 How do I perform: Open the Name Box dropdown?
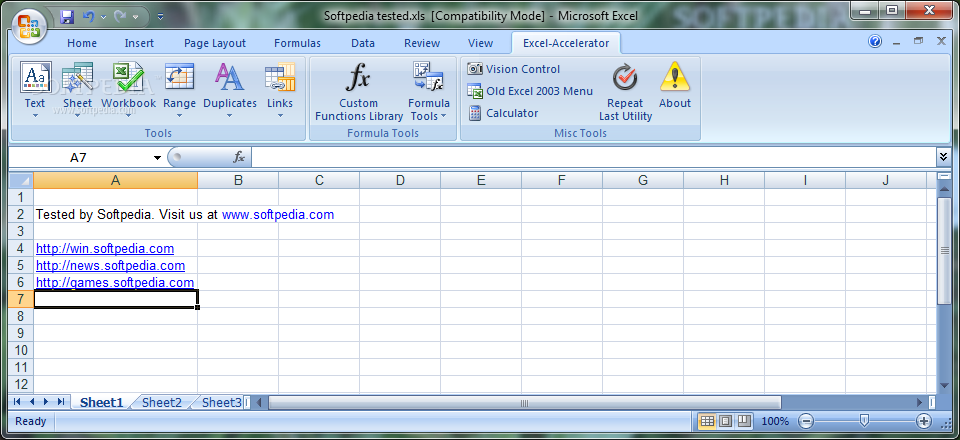[157, 158]
